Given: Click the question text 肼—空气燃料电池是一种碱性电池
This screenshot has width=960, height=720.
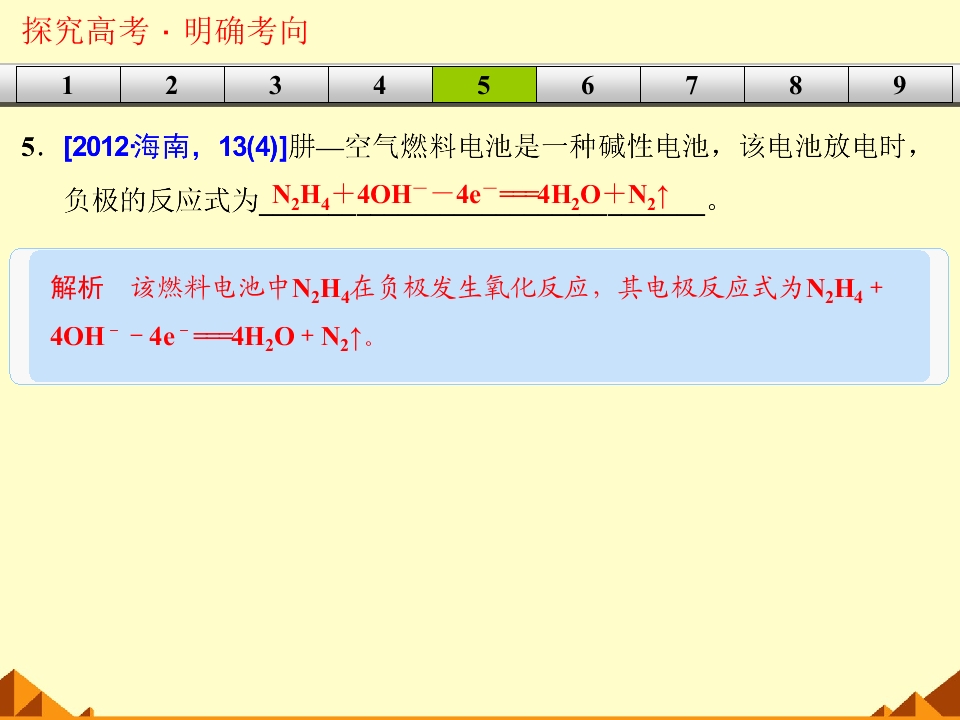Looking at the screenshot, I should (x=498, y=147).
